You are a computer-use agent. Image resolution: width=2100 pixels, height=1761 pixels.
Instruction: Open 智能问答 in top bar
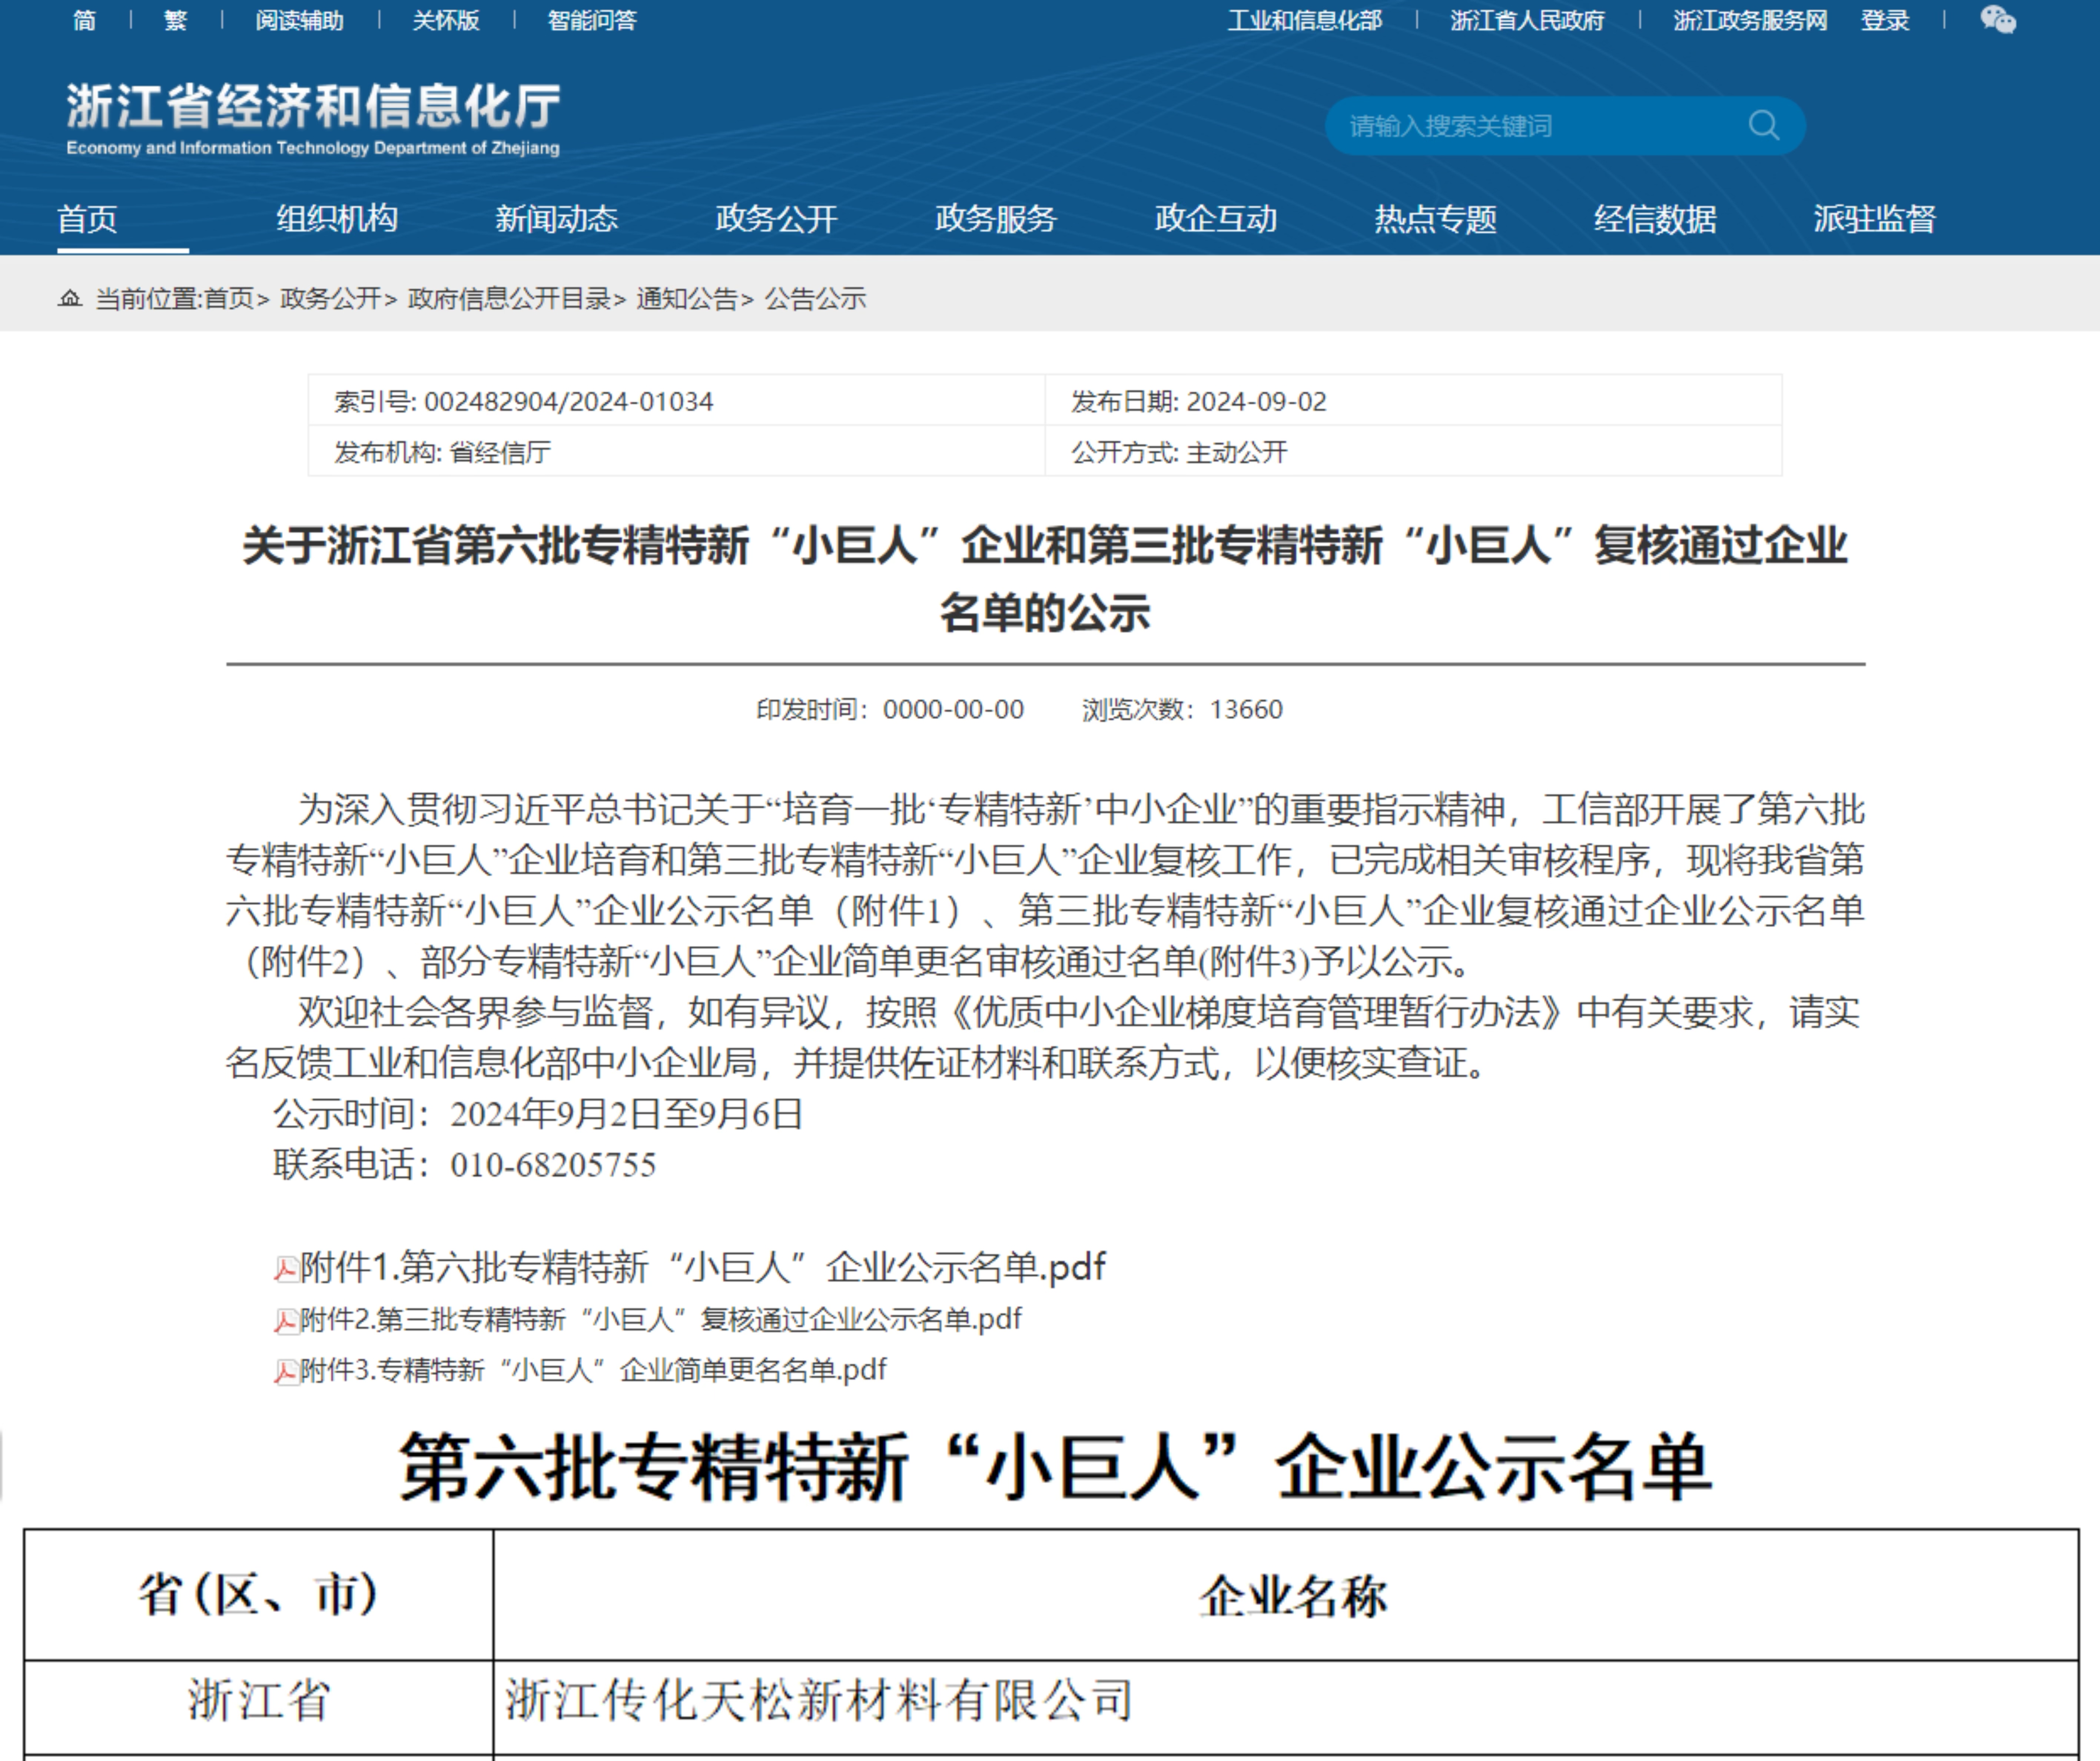[592, 20]
